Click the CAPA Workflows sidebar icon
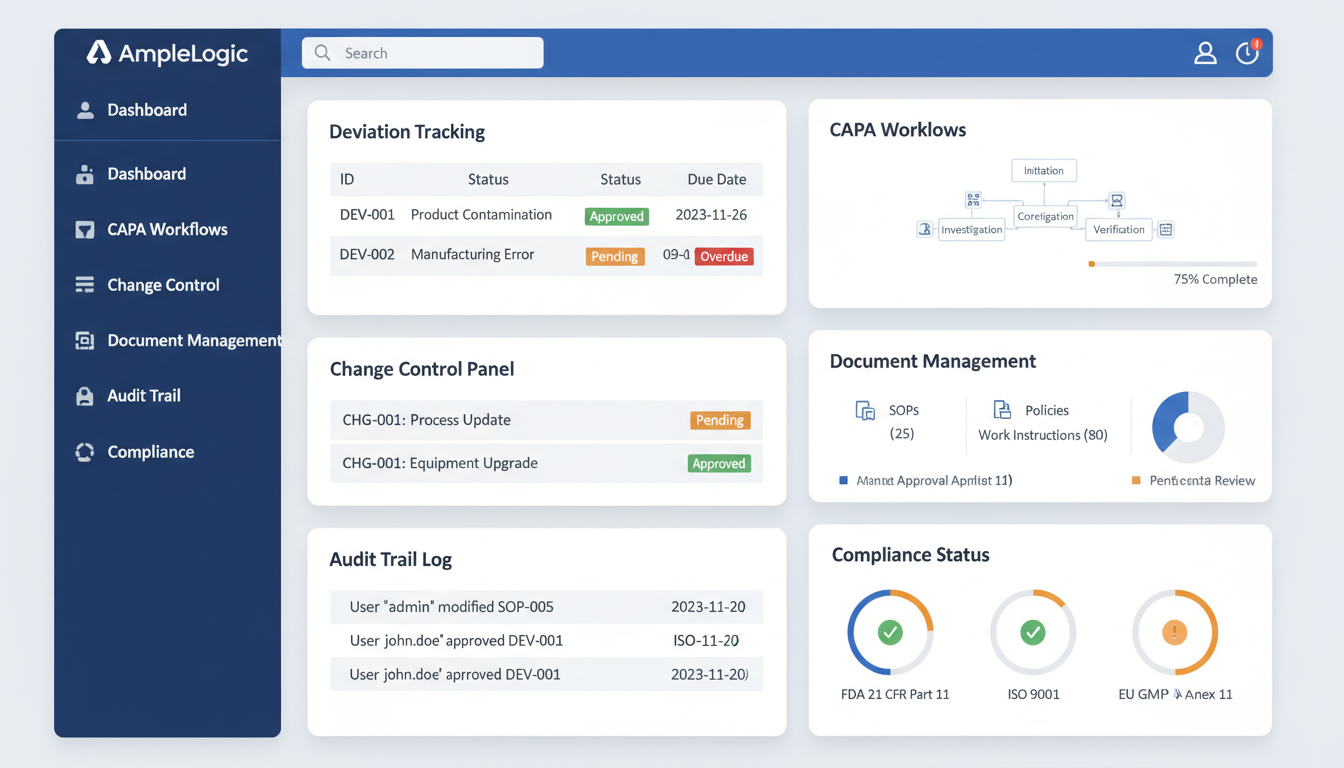This screenshot has width=1344, height=768. 85,230
